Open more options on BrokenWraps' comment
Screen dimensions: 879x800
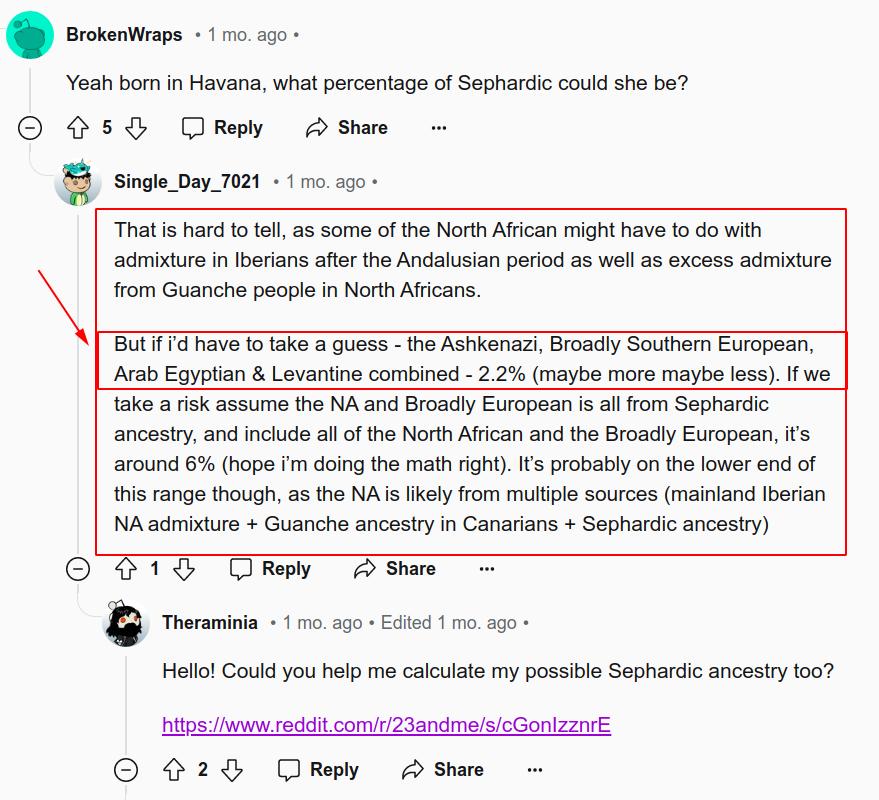tap(438, 128)
